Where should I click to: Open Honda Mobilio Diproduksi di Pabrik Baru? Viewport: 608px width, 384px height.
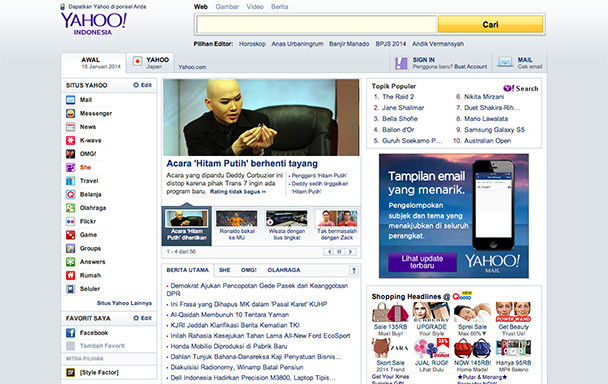pyautogui.click(x=229, y=346)
